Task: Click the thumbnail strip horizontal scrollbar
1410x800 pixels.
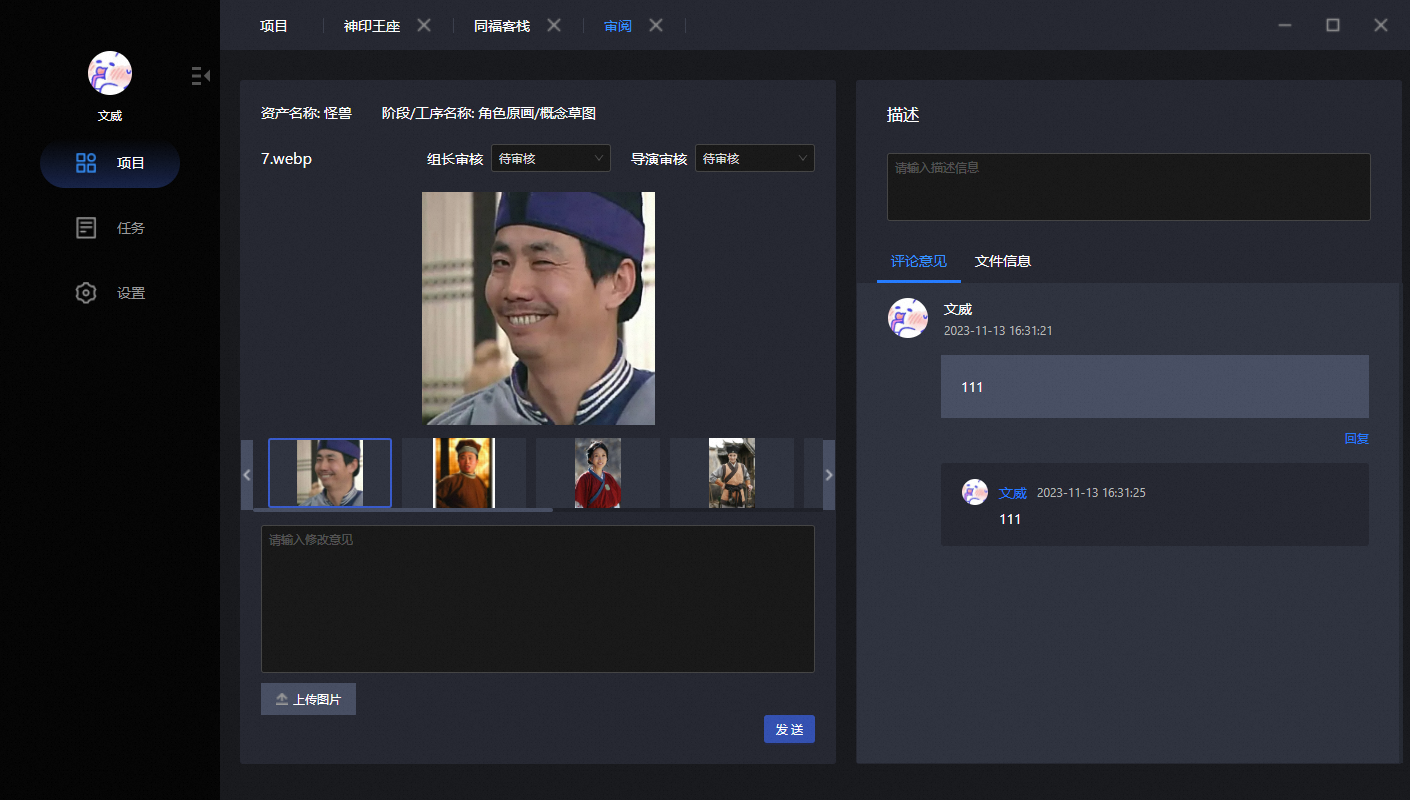Action: 403,510
